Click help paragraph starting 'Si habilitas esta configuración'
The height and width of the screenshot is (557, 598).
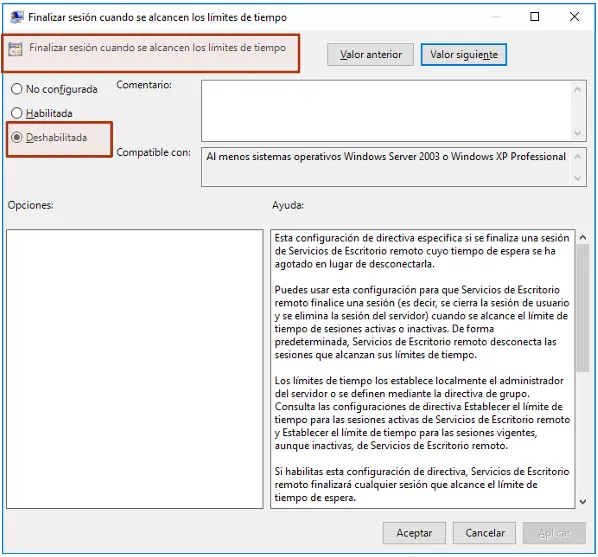[x=422, y=484]
